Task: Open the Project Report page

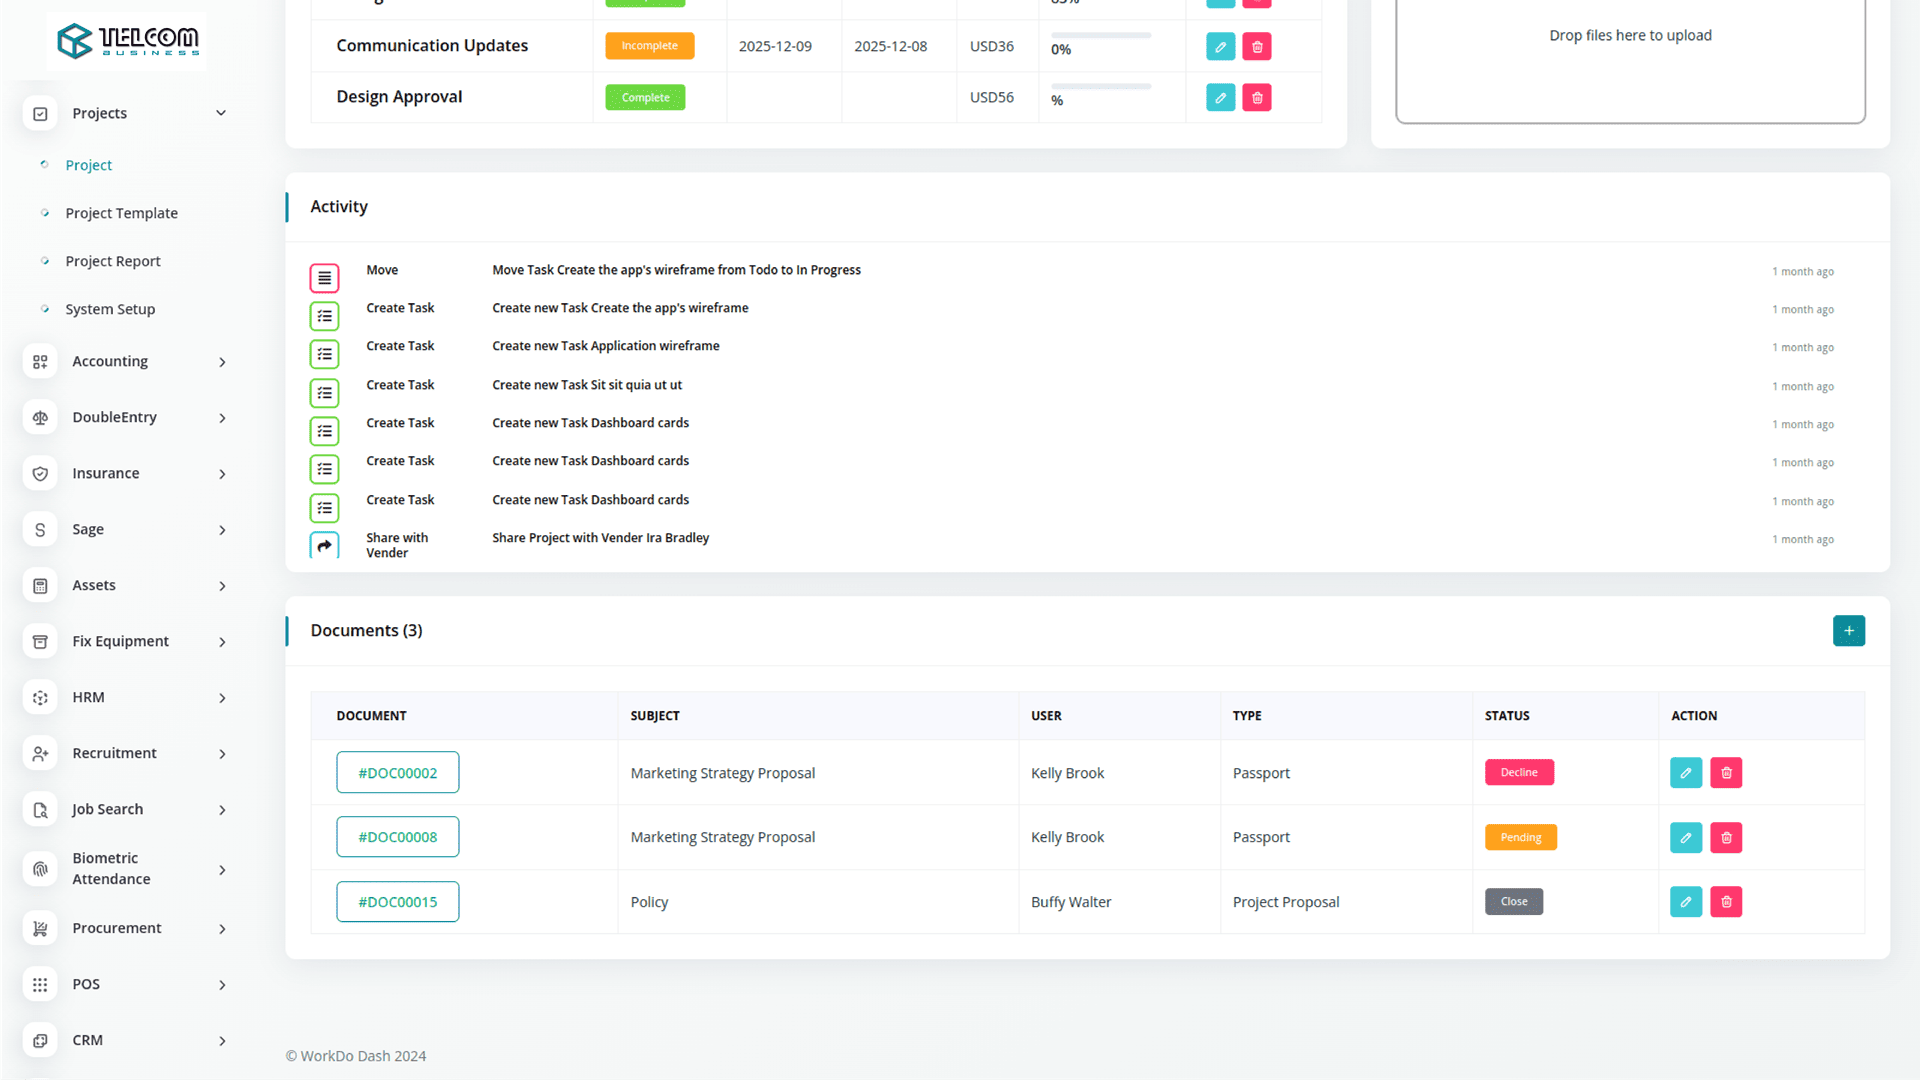Action: pyautogui.click(x=113, y=261)
